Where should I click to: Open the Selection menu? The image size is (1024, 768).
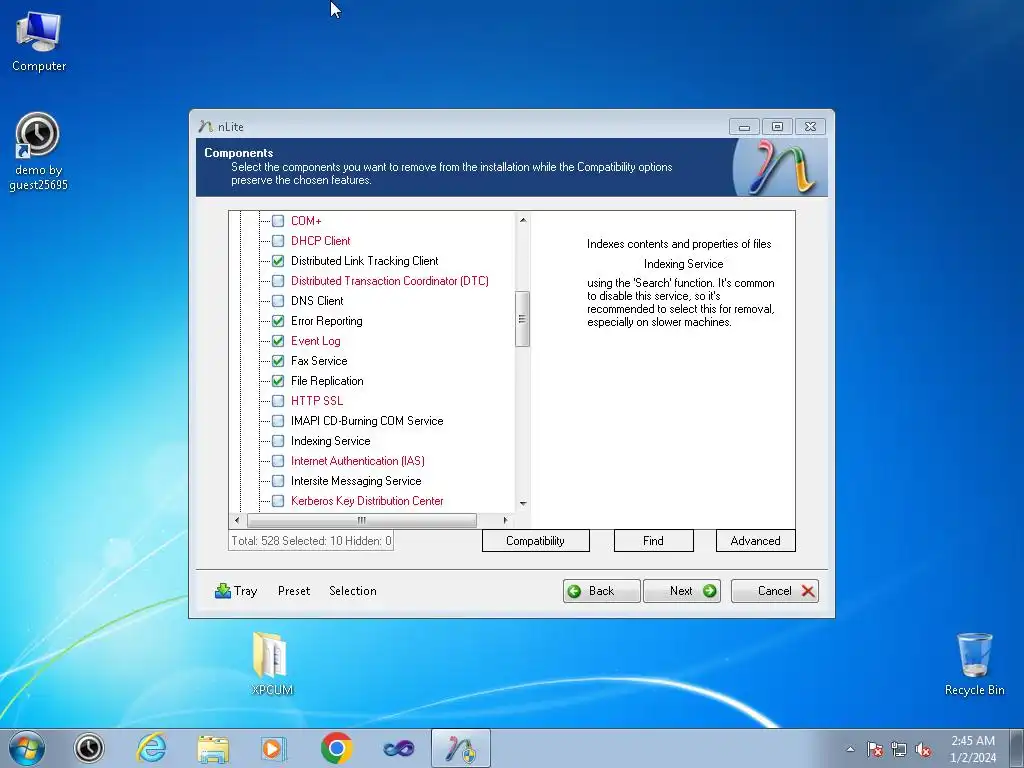pyautogui.click(x=353, y=591)
